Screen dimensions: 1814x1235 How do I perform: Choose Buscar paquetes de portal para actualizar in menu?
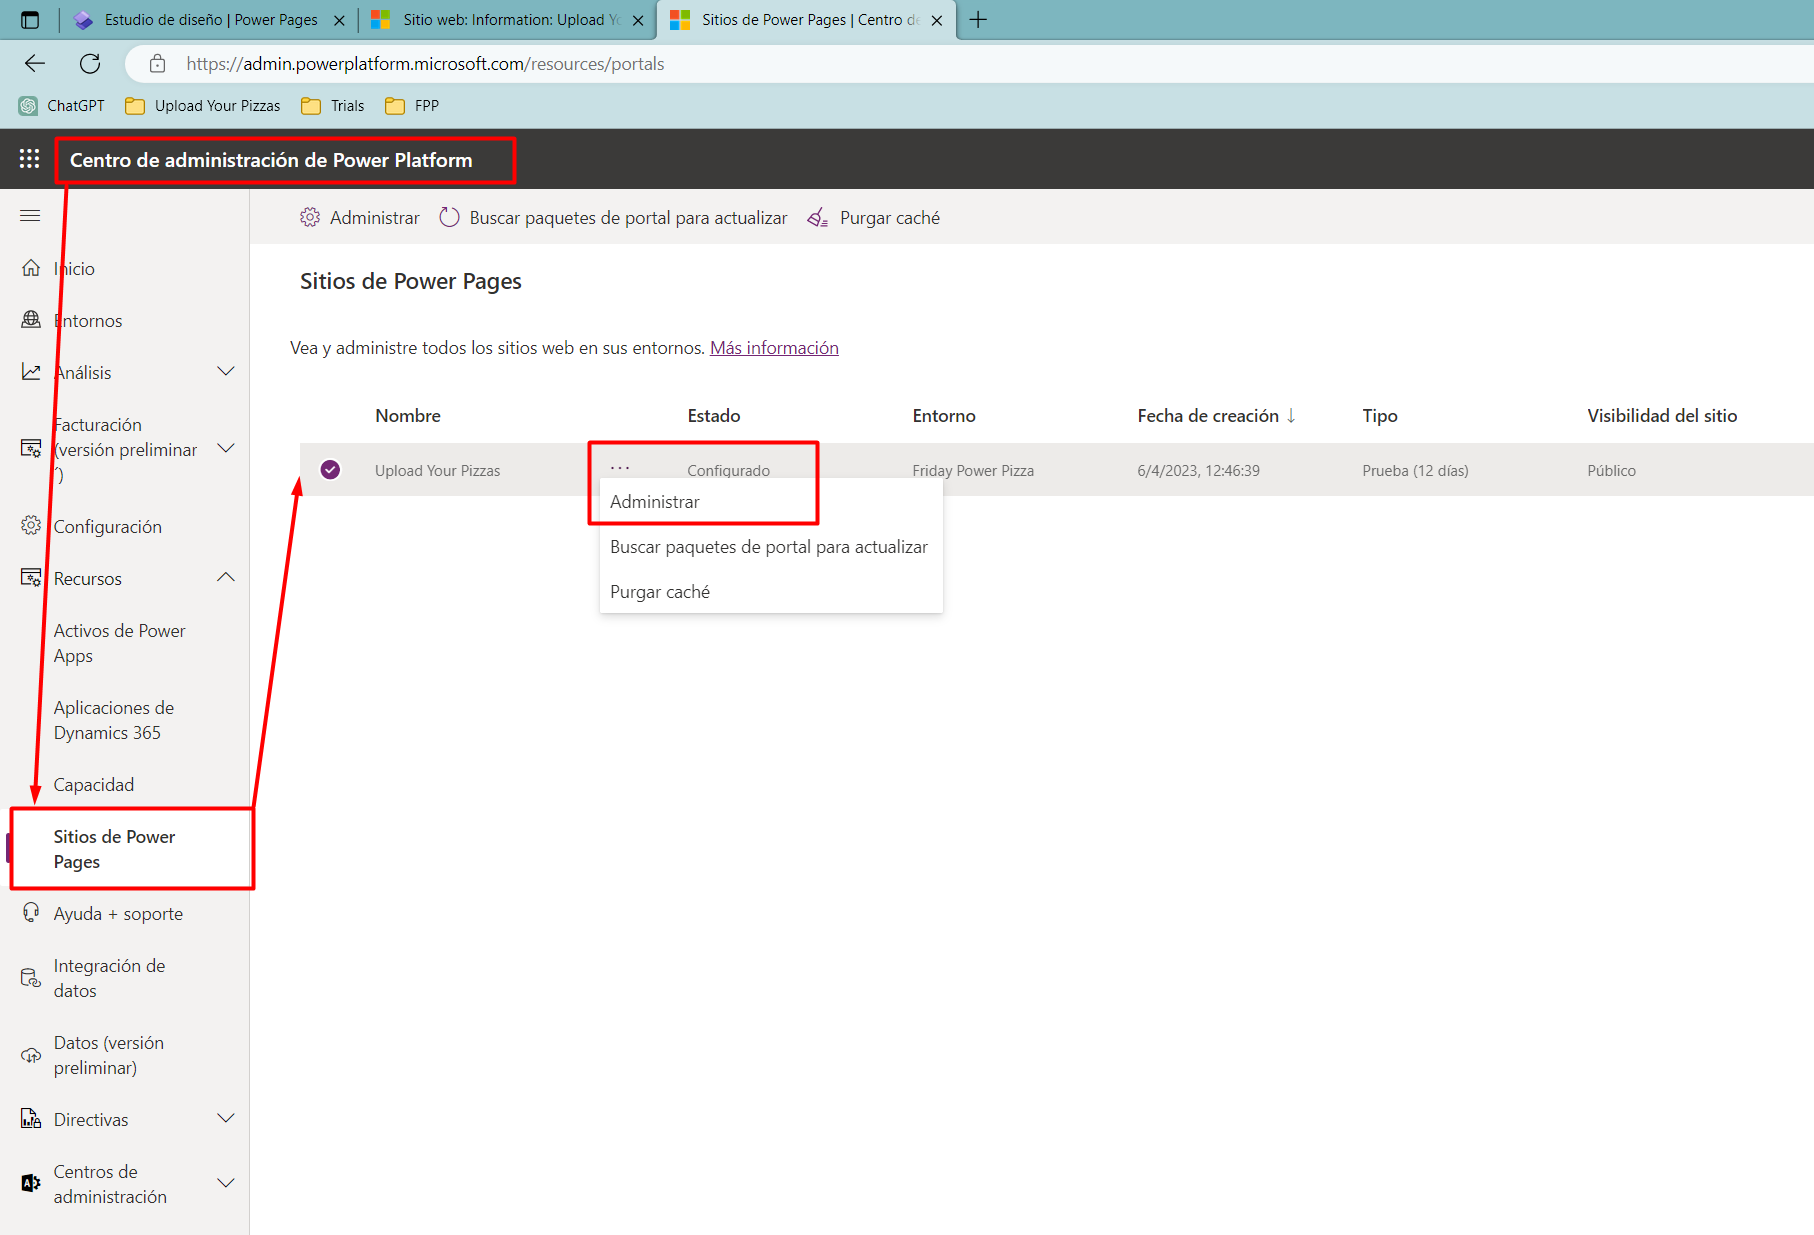pyautogui.click(x=771, y=547)
